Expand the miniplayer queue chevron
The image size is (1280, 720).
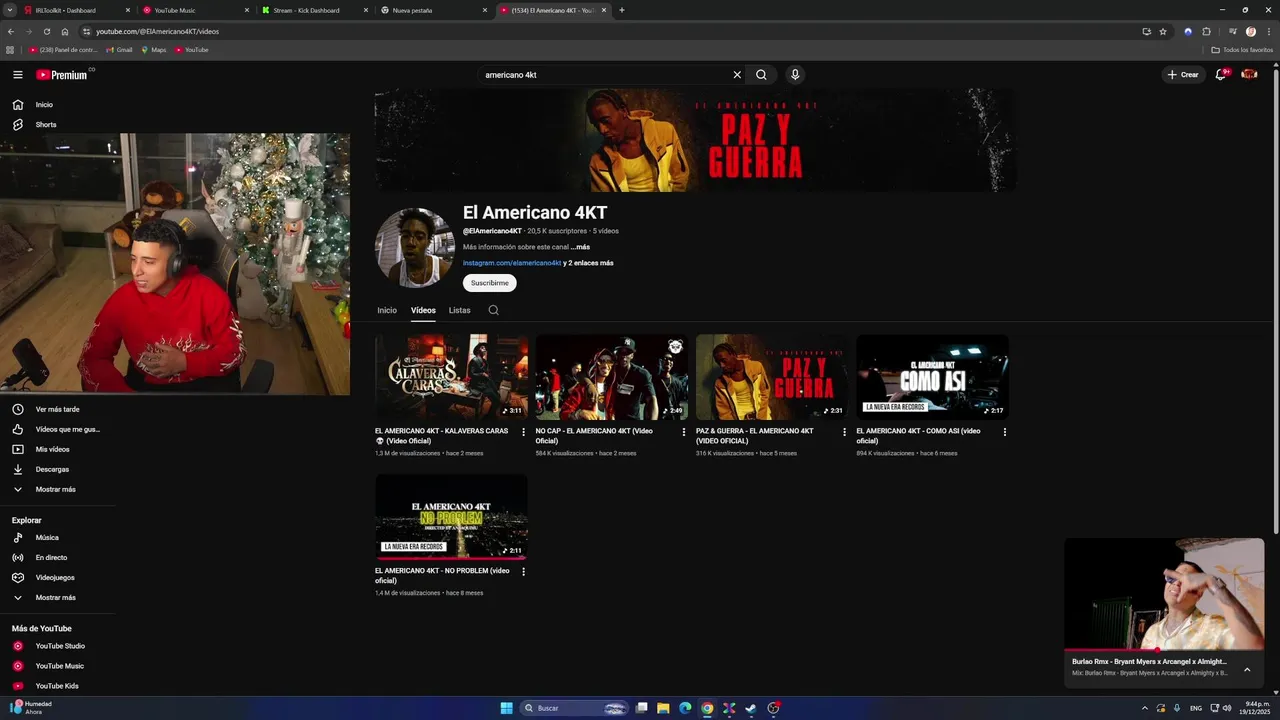coord(1247,669)
